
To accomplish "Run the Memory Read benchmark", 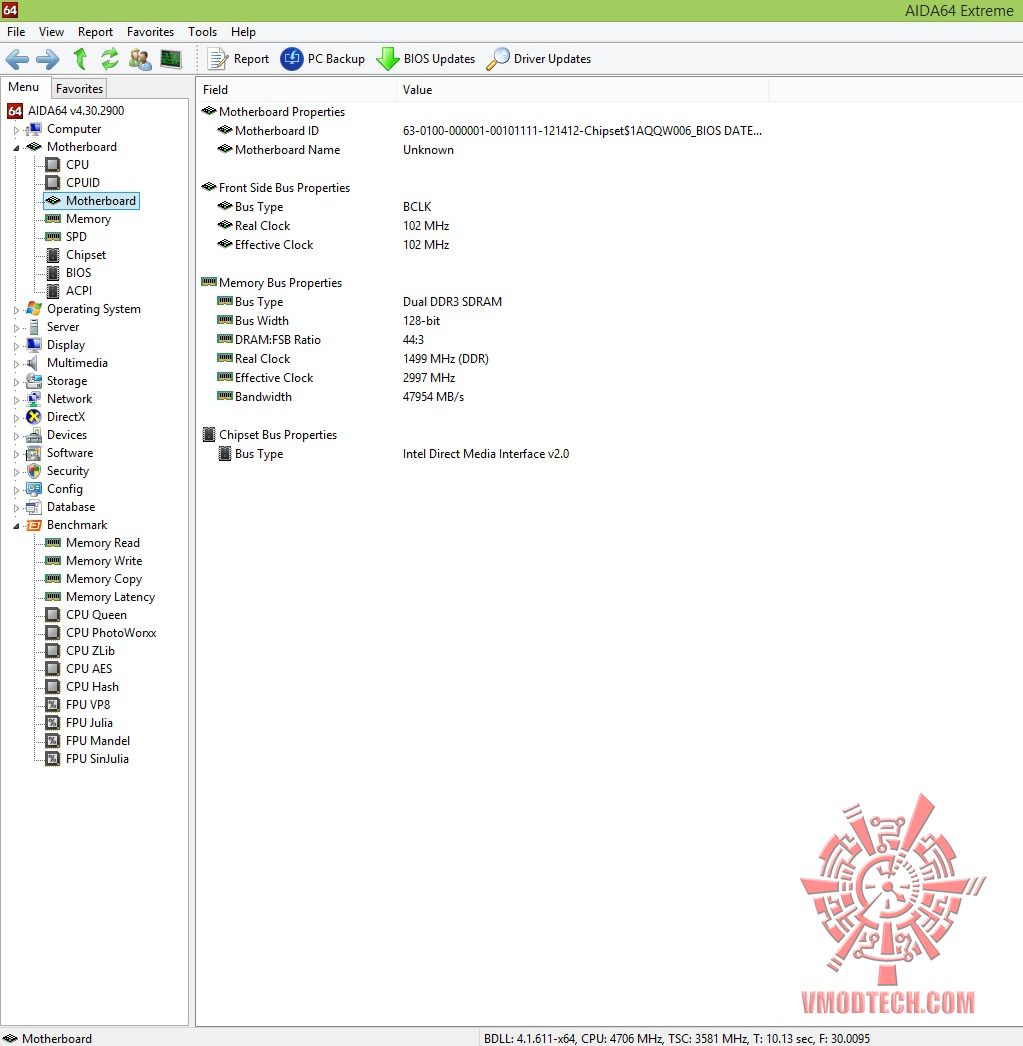I will tap(103, 542).
